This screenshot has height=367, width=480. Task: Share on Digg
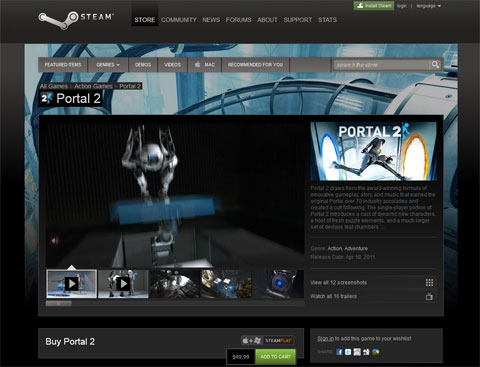click(x=366, y=352)
